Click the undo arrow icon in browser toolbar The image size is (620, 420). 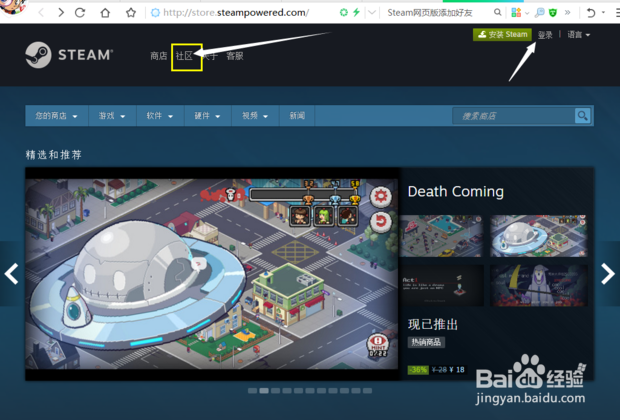[591, 13]
